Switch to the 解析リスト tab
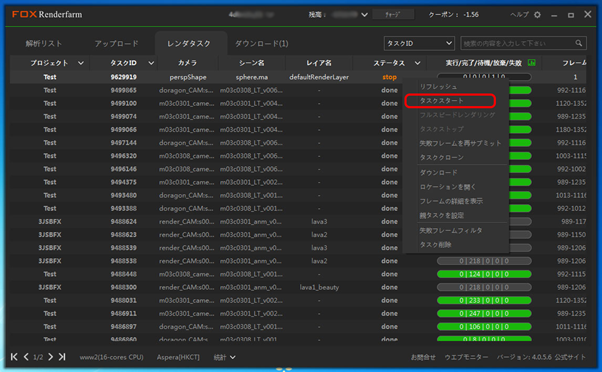The height and width of the screenshot is (372, 602). click(43, 43)
